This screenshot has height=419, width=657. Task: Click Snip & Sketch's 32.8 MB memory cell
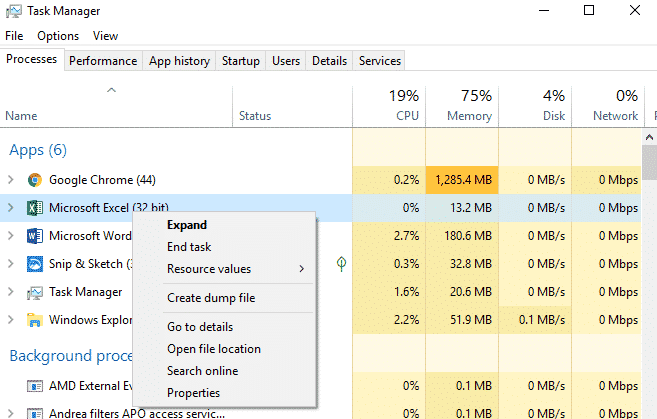[x=462, y=264]
